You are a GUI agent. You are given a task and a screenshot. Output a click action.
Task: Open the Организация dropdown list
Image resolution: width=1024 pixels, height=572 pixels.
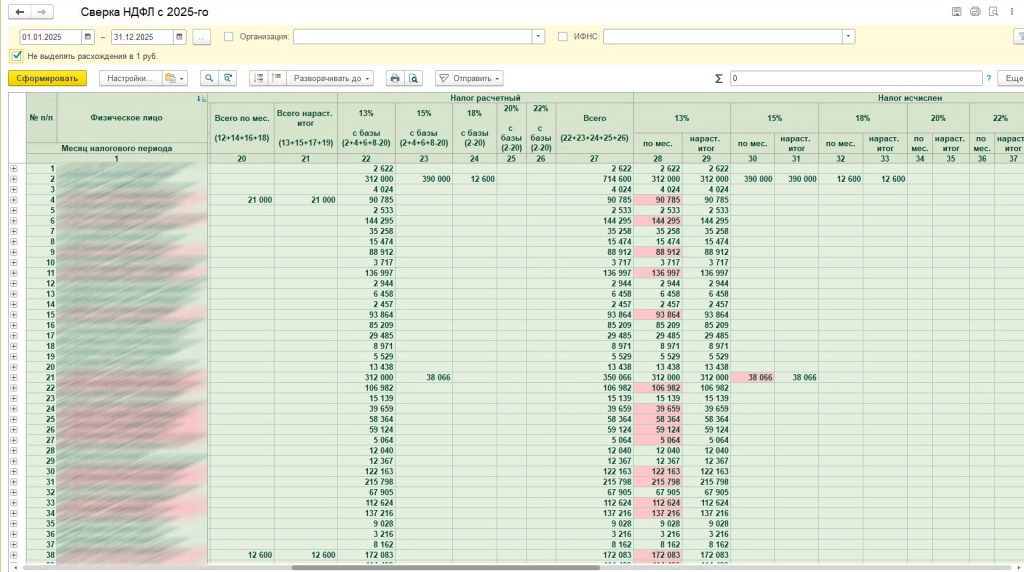click(538, 36)
